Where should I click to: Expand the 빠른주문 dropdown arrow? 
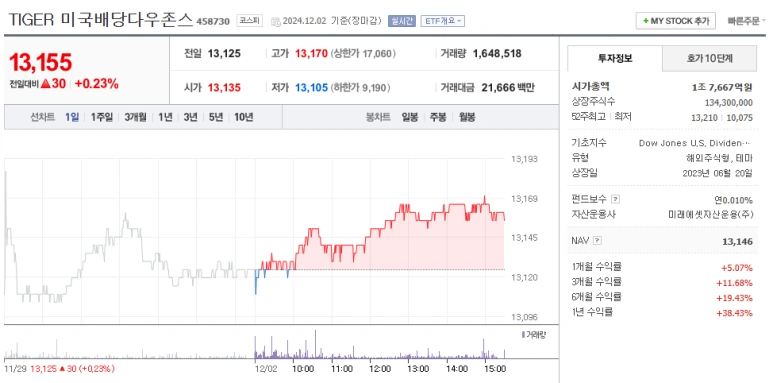click(x=764, y=21)
